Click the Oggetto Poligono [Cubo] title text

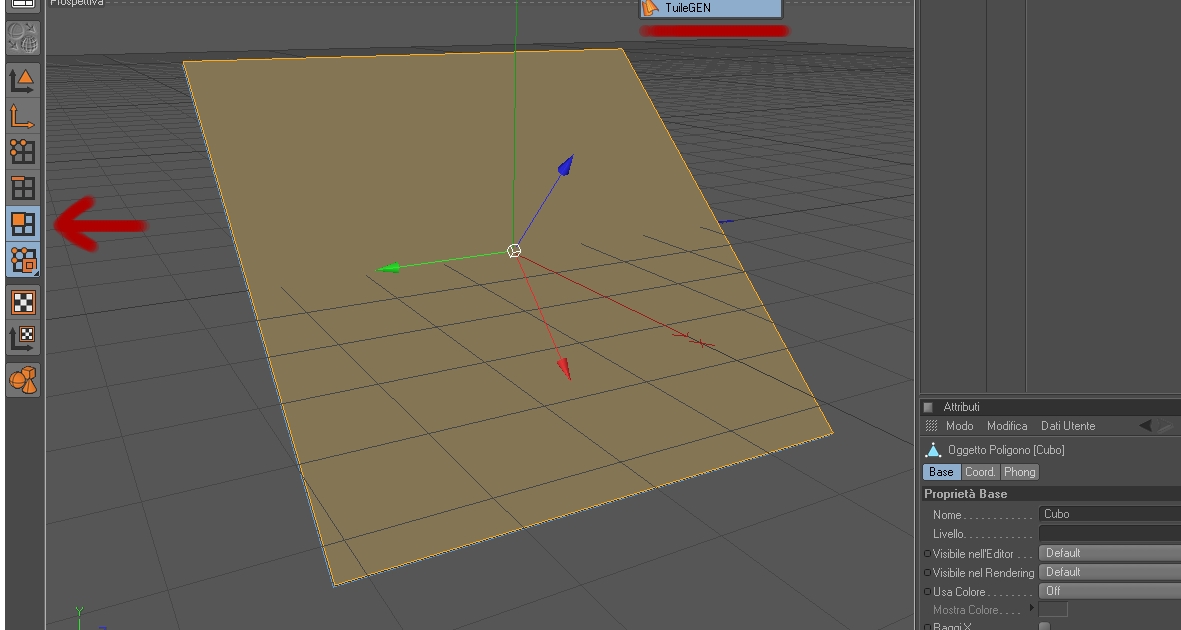coord(1006,450)
